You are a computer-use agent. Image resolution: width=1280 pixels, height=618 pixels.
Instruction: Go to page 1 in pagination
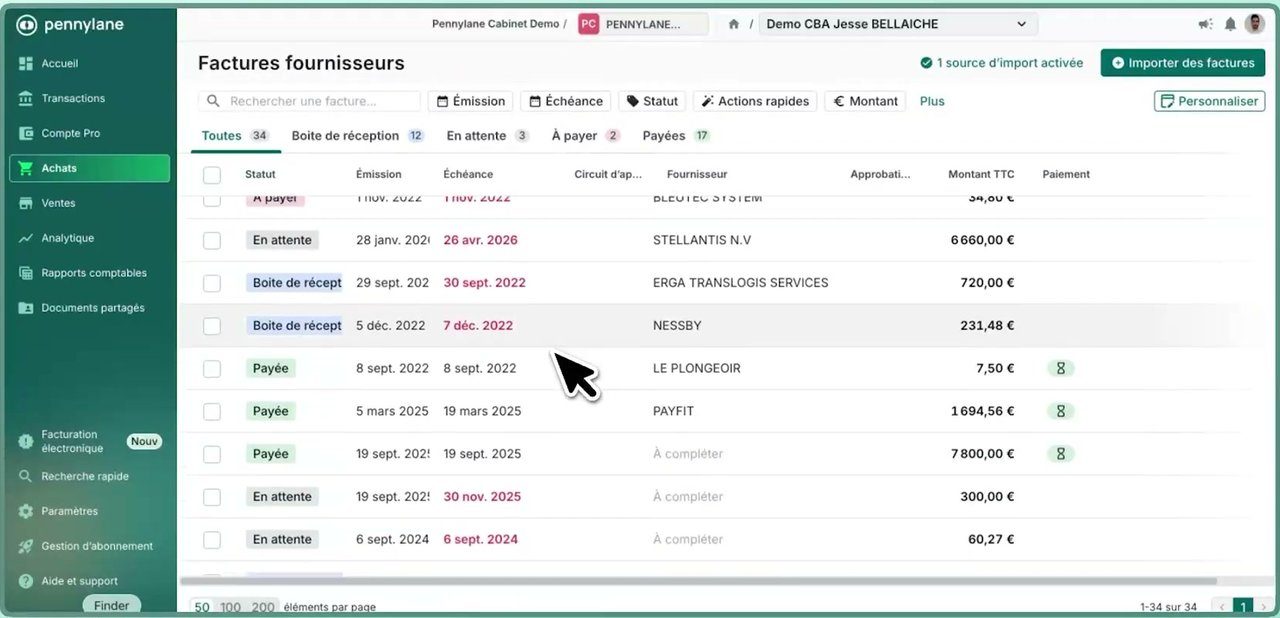[1243, 607]
